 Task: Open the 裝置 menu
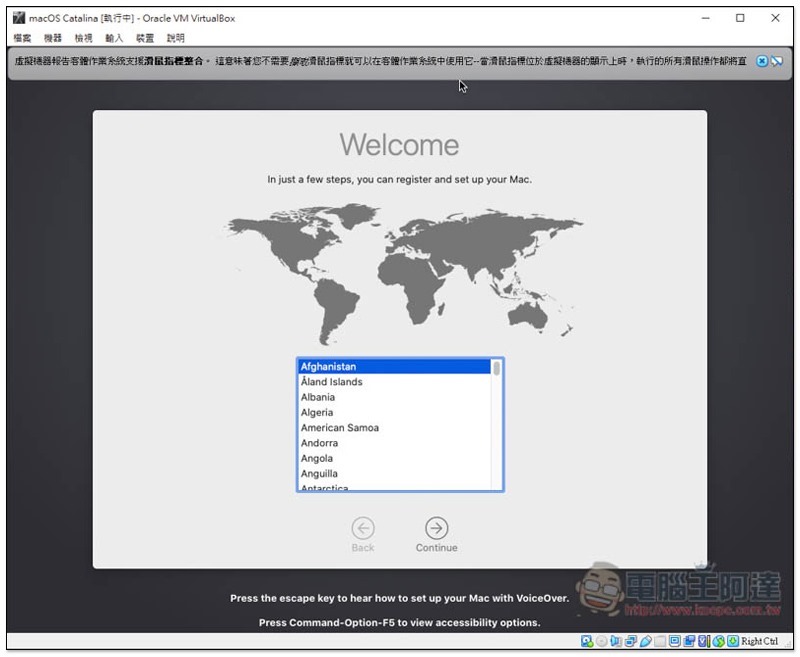pos(145,38)
